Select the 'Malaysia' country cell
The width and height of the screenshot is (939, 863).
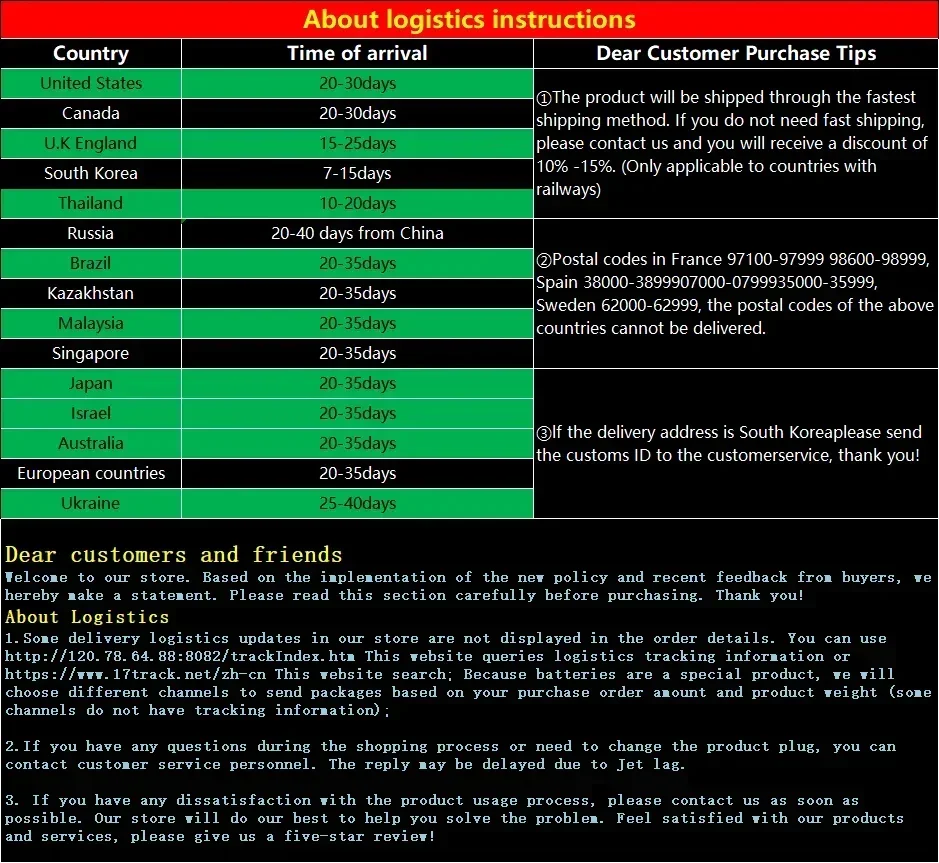click(91, 323)
